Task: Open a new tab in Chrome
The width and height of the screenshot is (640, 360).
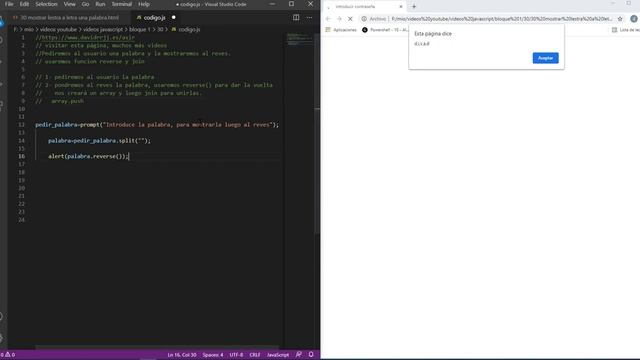Action: (413, 7)
